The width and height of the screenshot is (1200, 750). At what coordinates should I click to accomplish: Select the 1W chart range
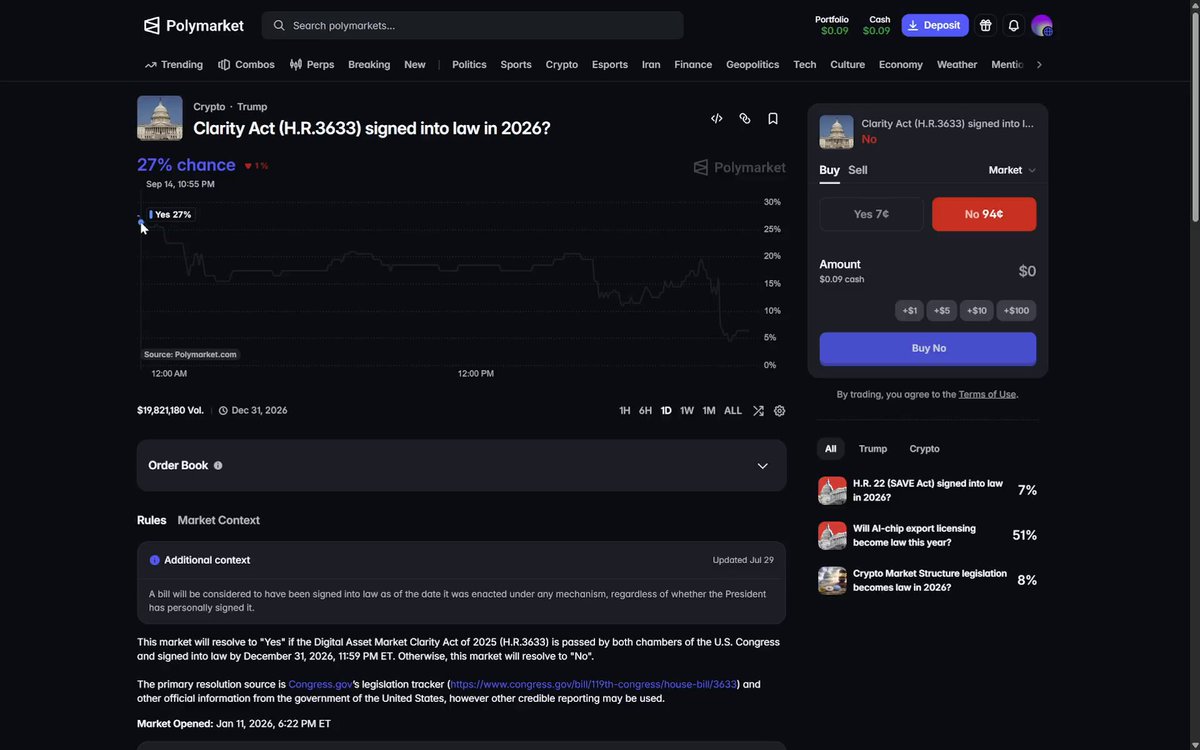coord(687,411)
